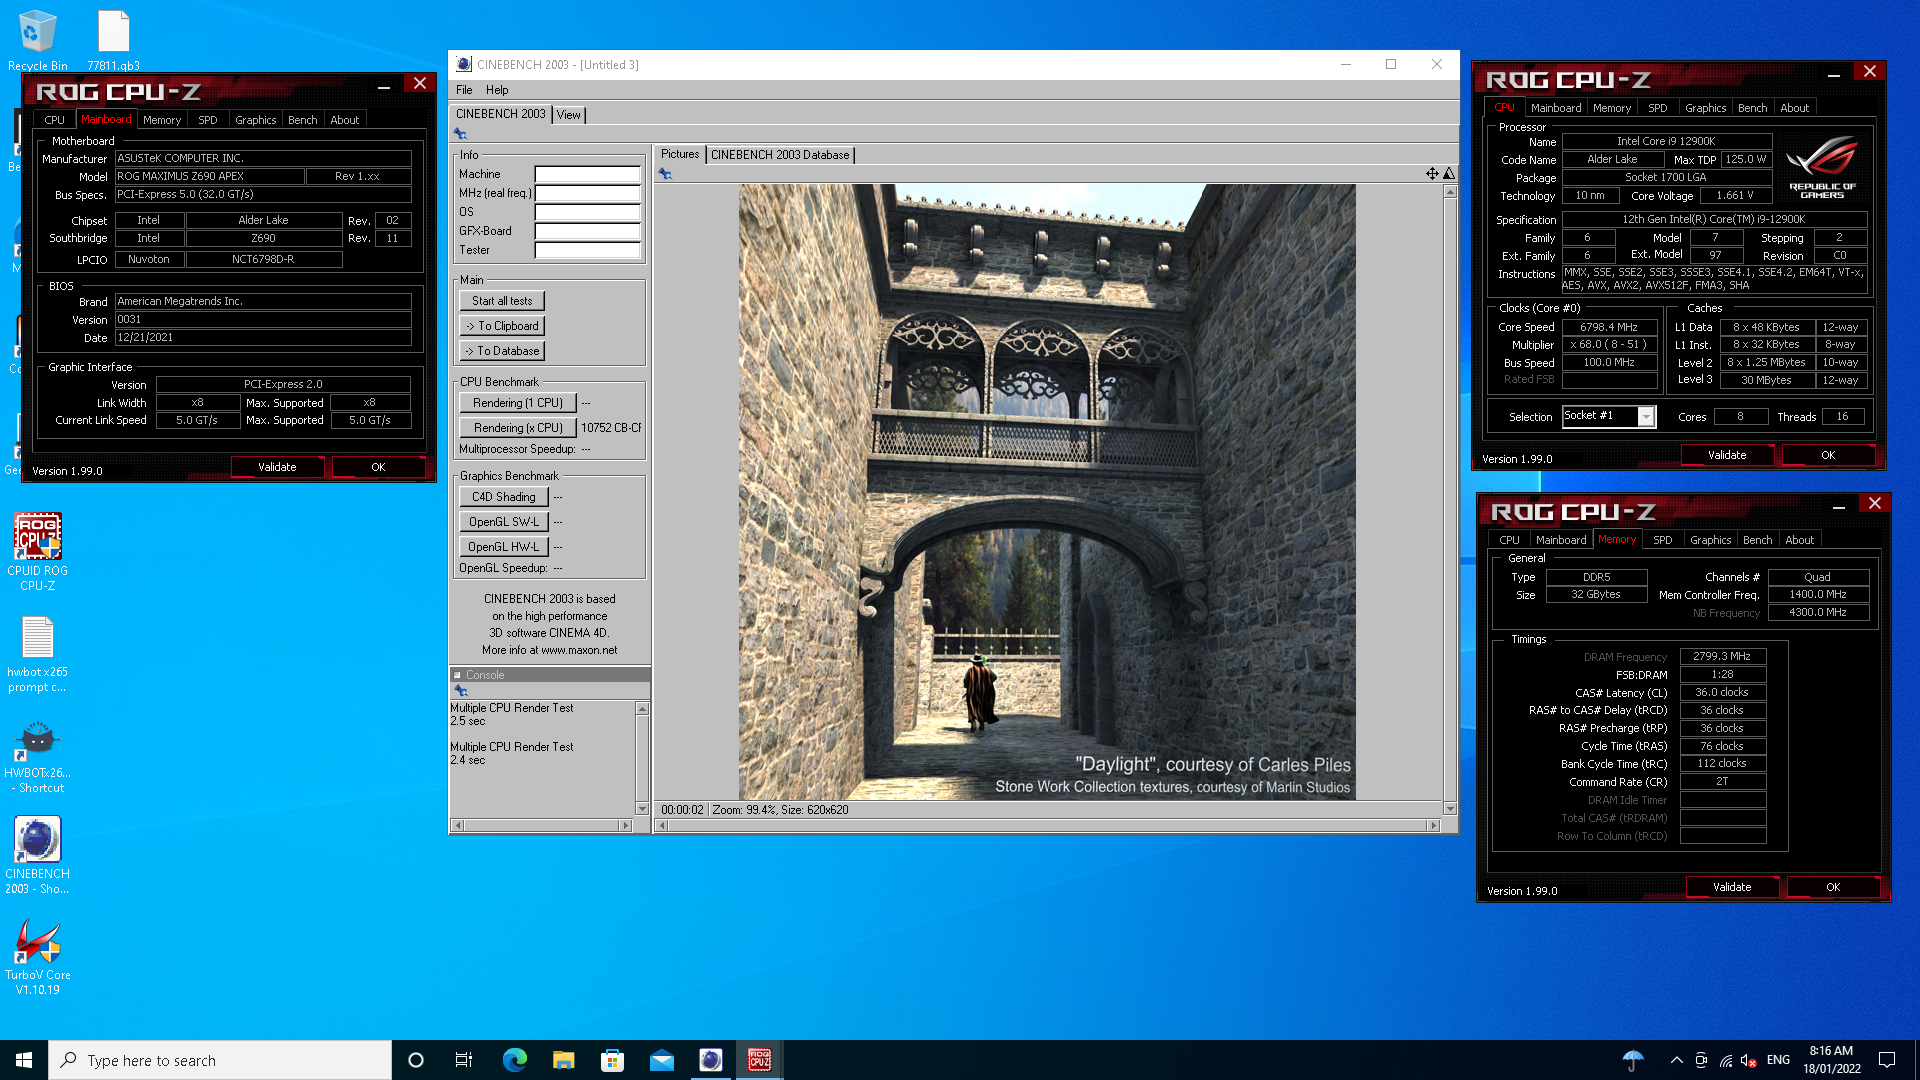Click the Cortana circle icon on the taskbar
Screen dimensions: 1920x1080
click(416, 1060)
